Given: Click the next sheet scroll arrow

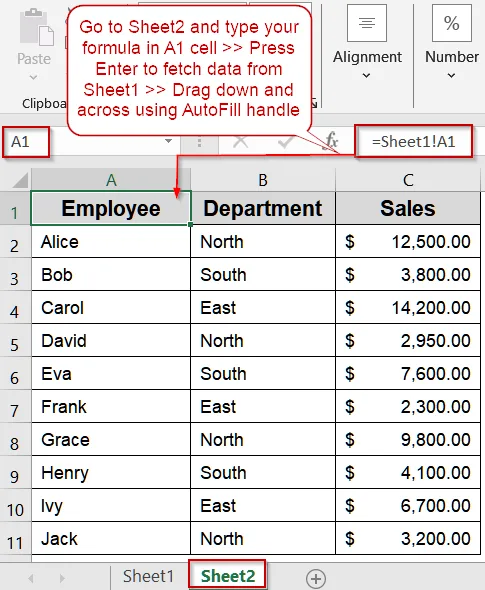Looking at the screenshot, I should point(62,578).
